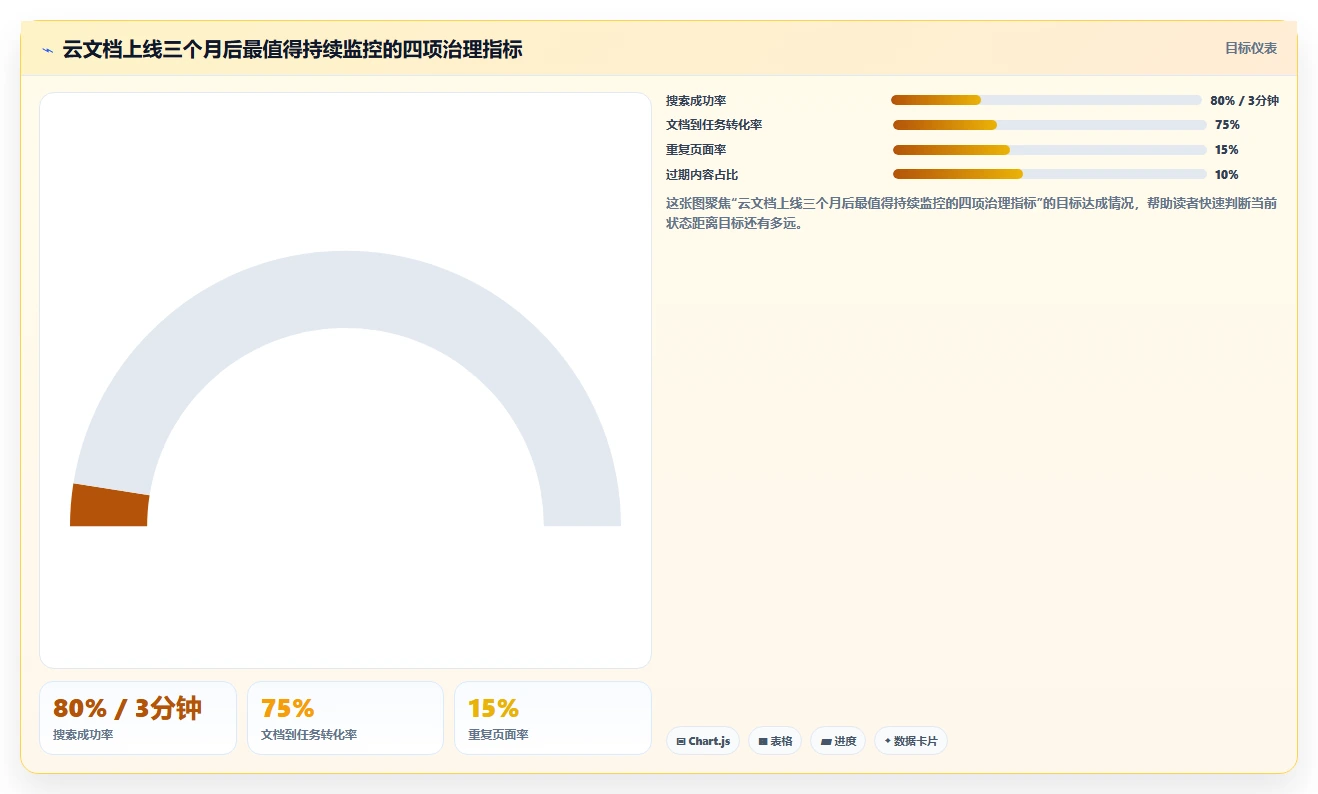Click the 80% / 3分钟 stat card

[138, 718]
